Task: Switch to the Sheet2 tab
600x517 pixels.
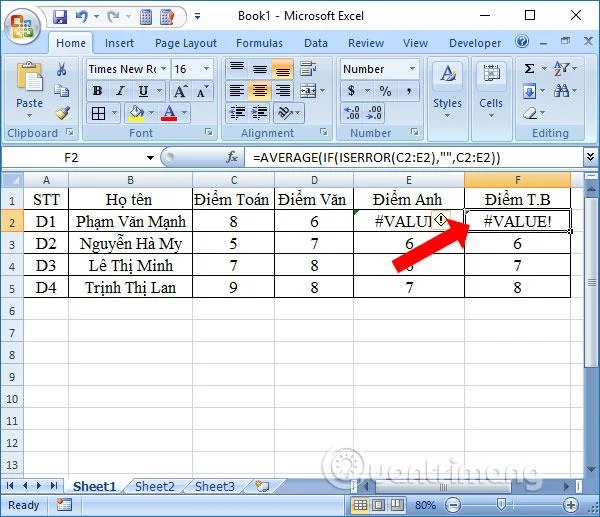Action: pos(155,486)
